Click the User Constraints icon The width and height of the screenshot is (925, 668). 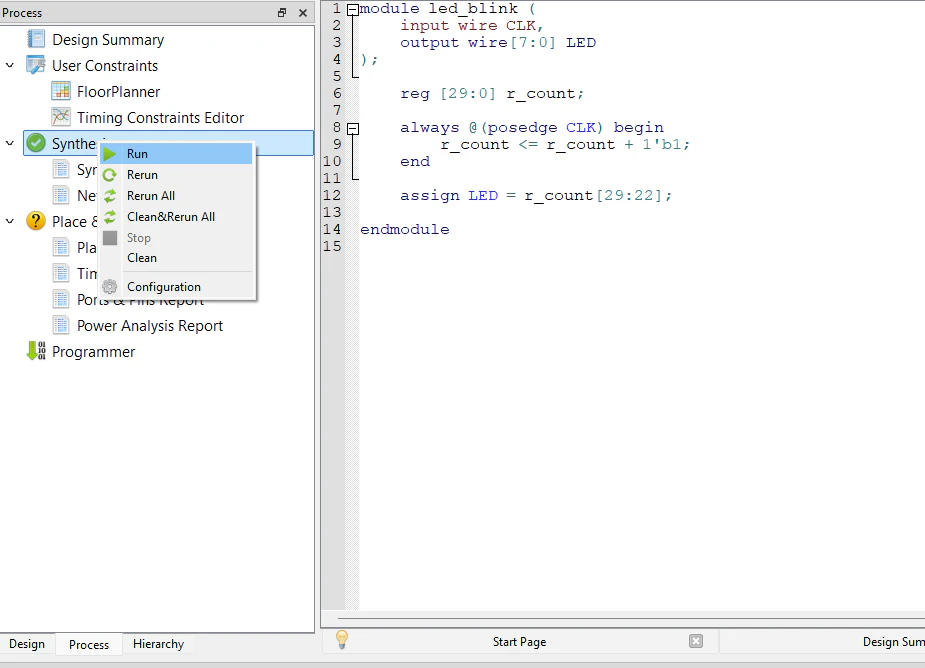[36, 65]
